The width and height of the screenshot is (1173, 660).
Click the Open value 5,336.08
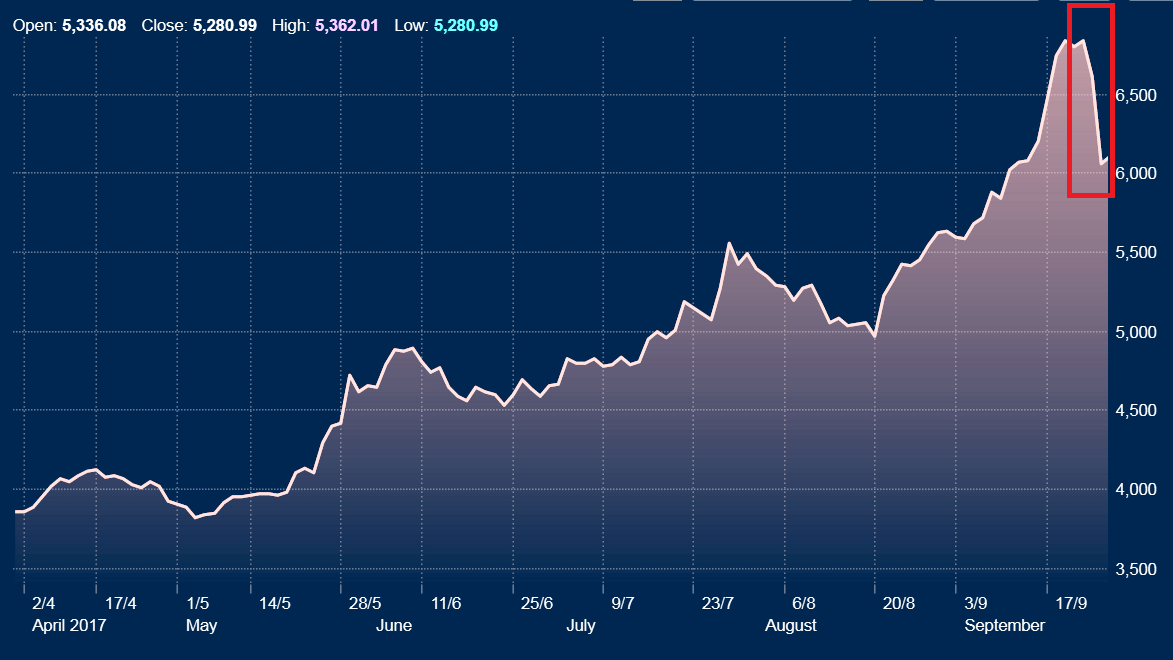click(x=94, y=25)
